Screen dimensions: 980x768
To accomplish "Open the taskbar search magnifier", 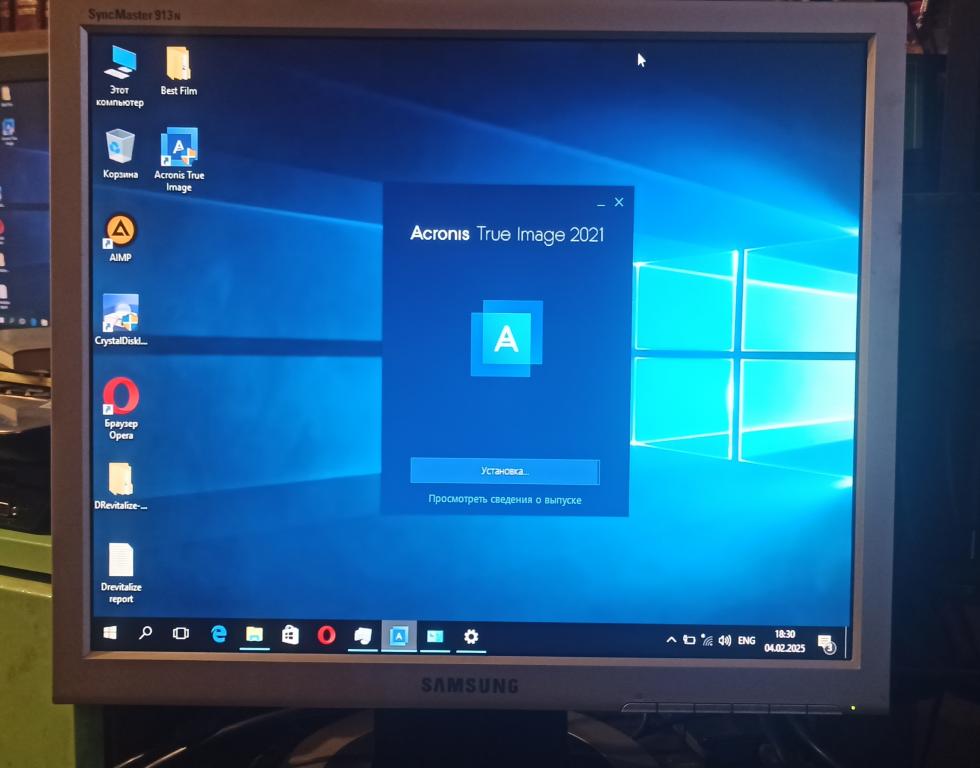I will pos(145,633).
